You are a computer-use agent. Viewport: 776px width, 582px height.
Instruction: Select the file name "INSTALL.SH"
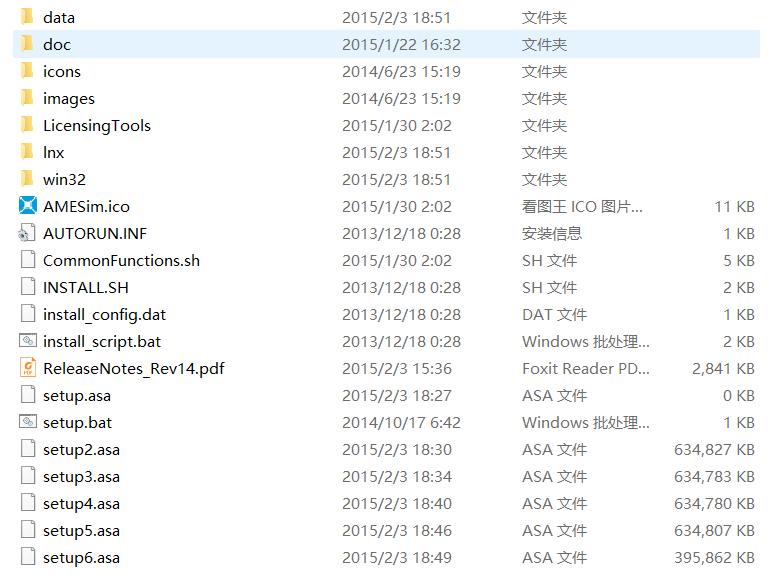pos(86,288)
